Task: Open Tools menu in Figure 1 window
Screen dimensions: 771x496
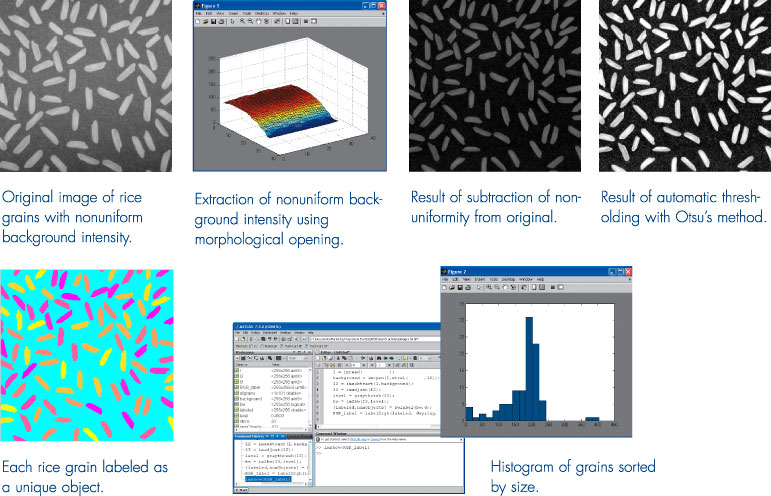Action: tap(247, 13)
